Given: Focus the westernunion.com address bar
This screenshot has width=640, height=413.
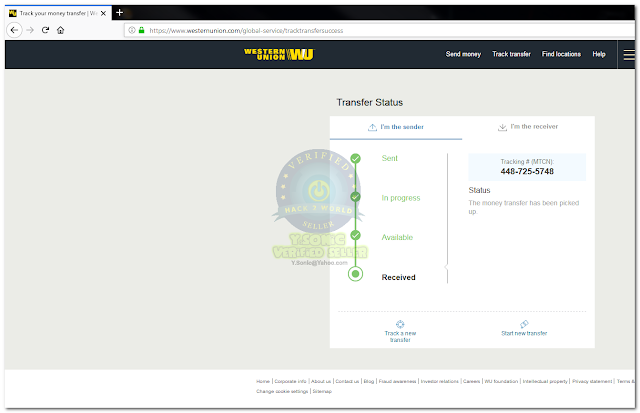Looking at the screenshot, I should pyautogui.click(x=380, y=31).
